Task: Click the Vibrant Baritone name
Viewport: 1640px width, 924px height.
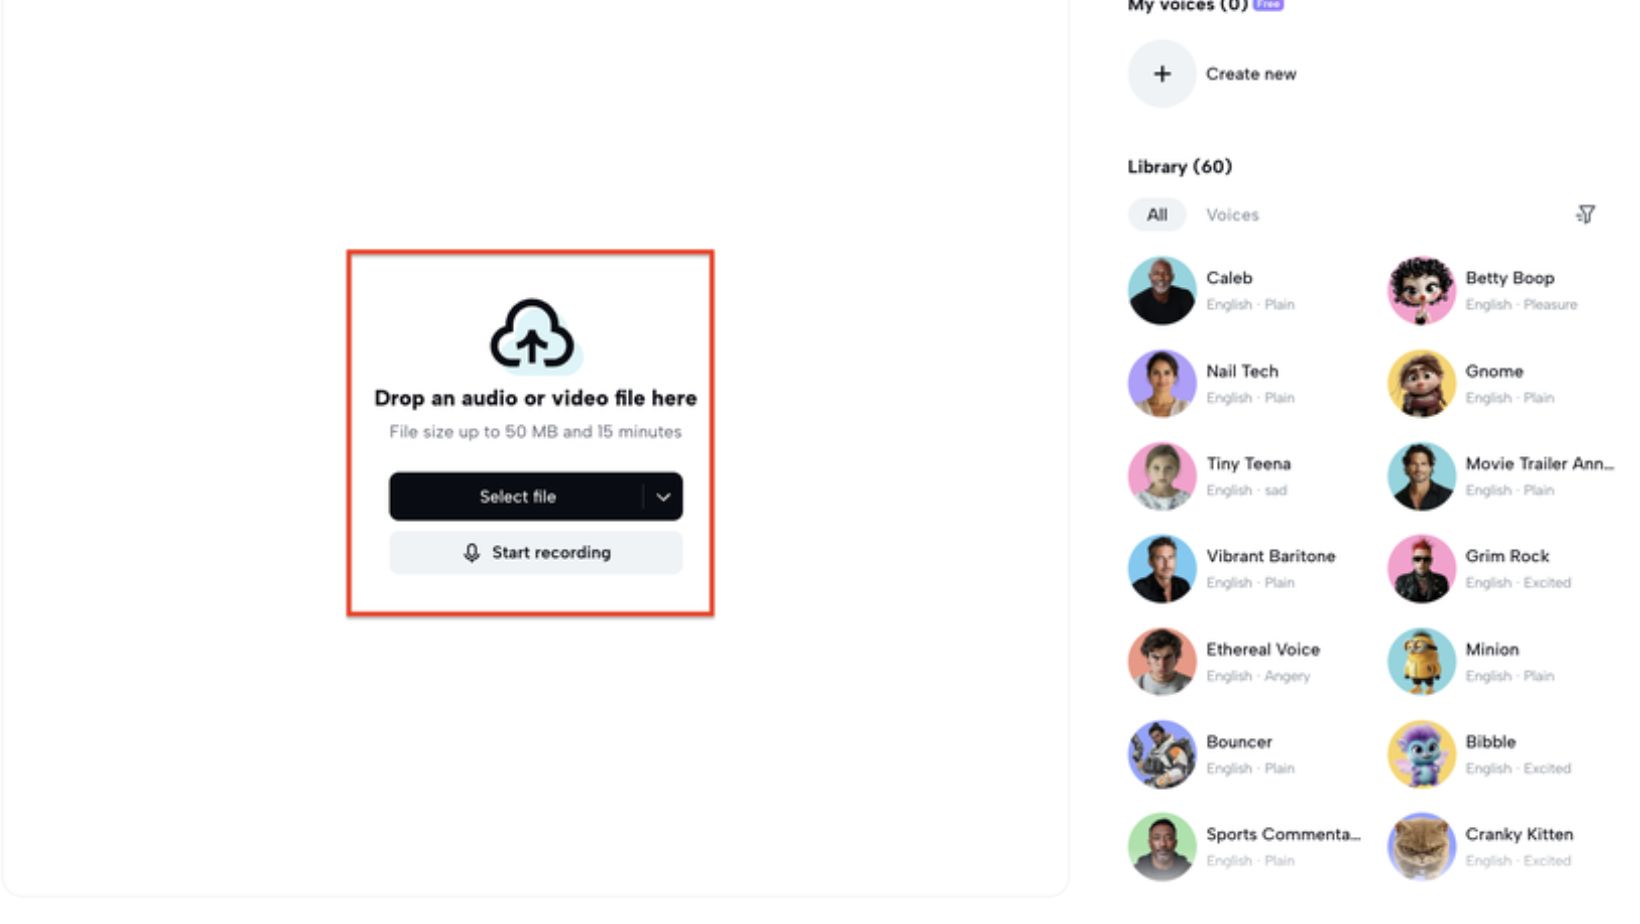Action: click(x=1271, y=556)
